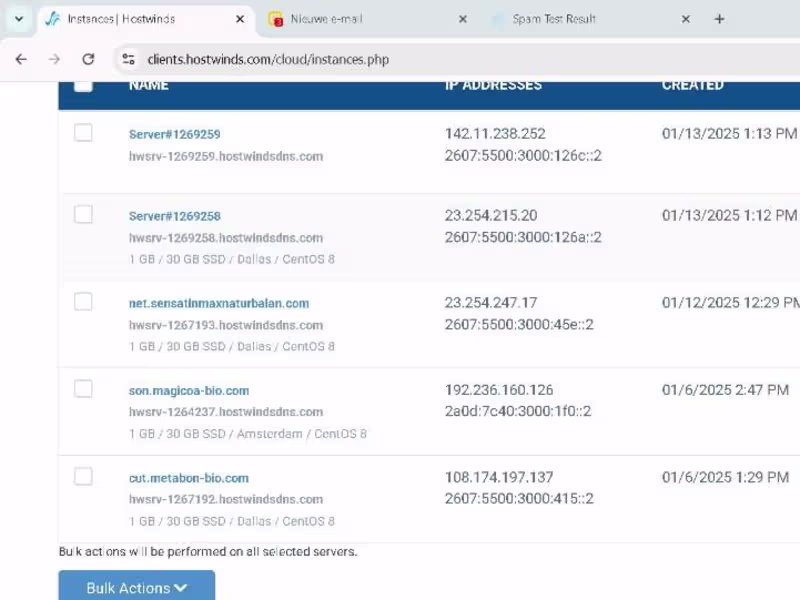Expand the Bulk Actions dropdown button
Screen dimensions: 800x600
click(137, 587)
